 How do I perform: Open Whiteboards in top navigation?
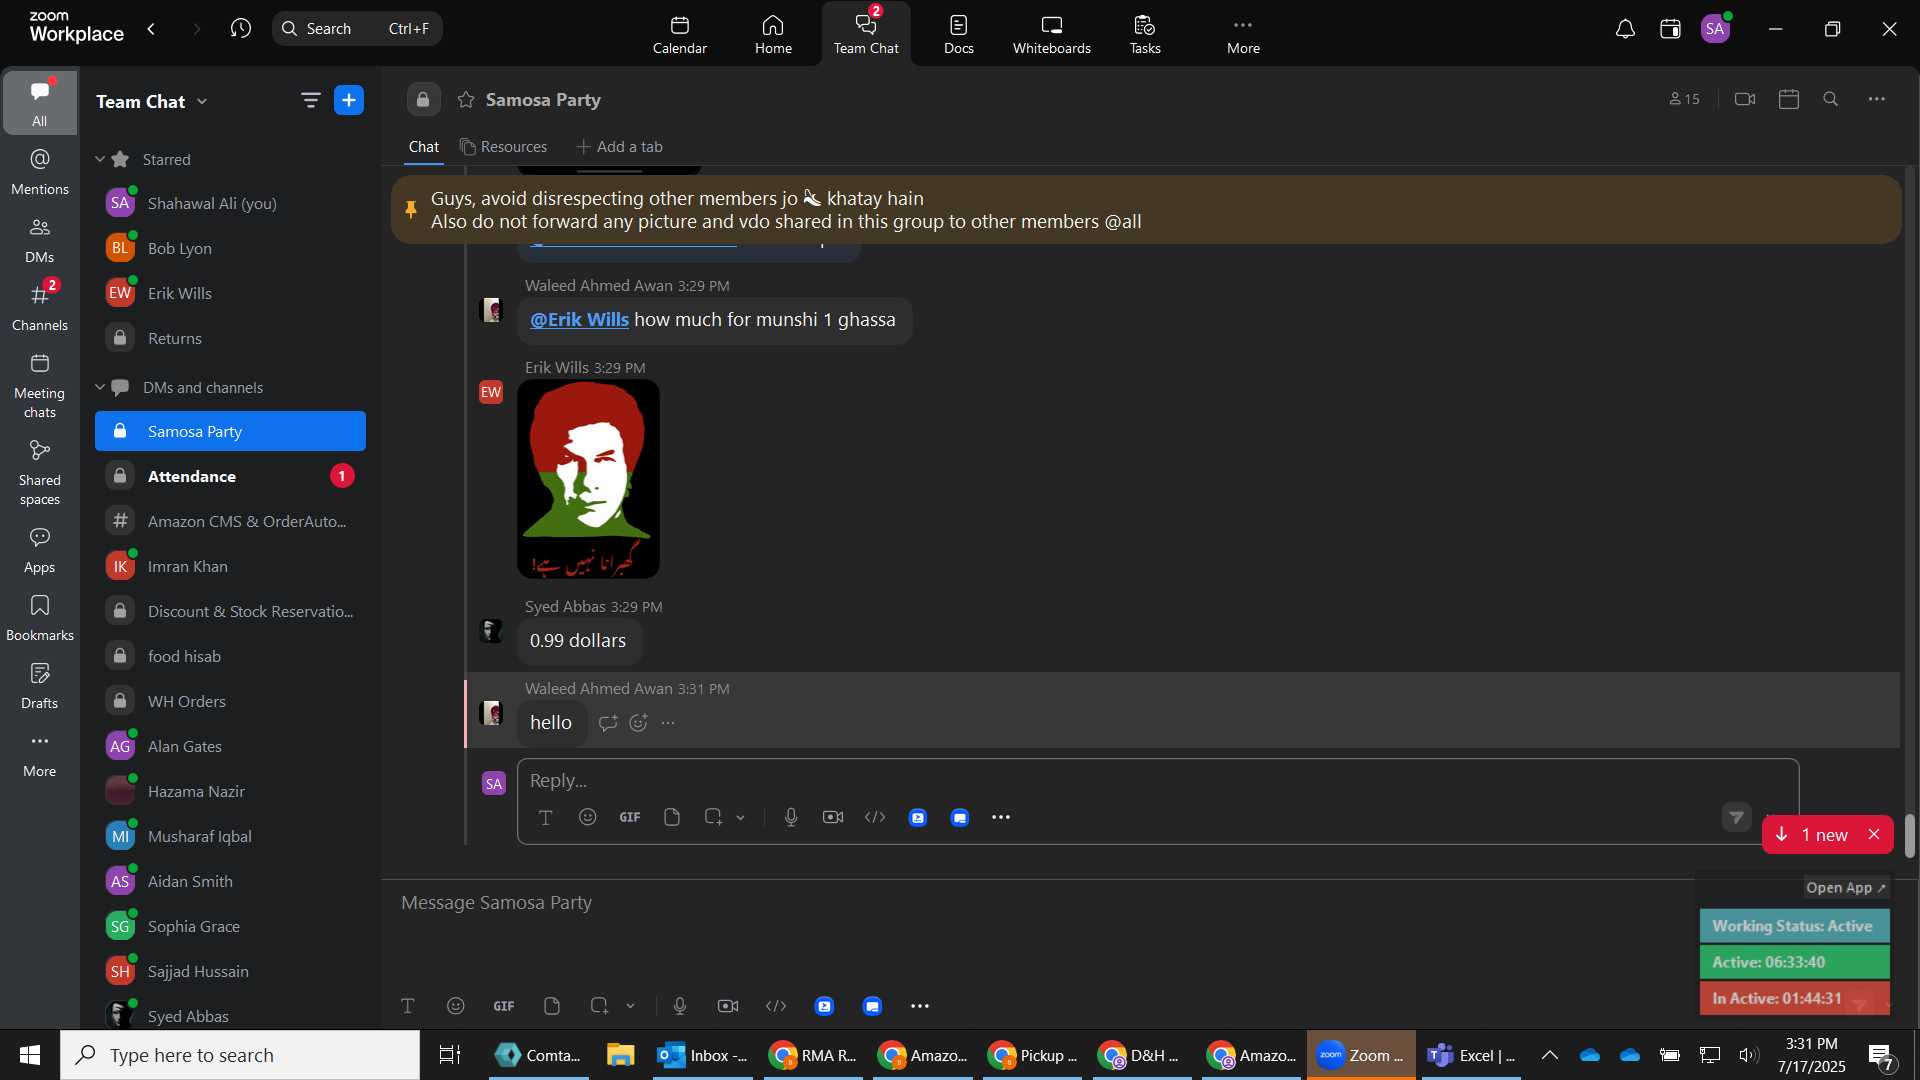click(1052, 35)
